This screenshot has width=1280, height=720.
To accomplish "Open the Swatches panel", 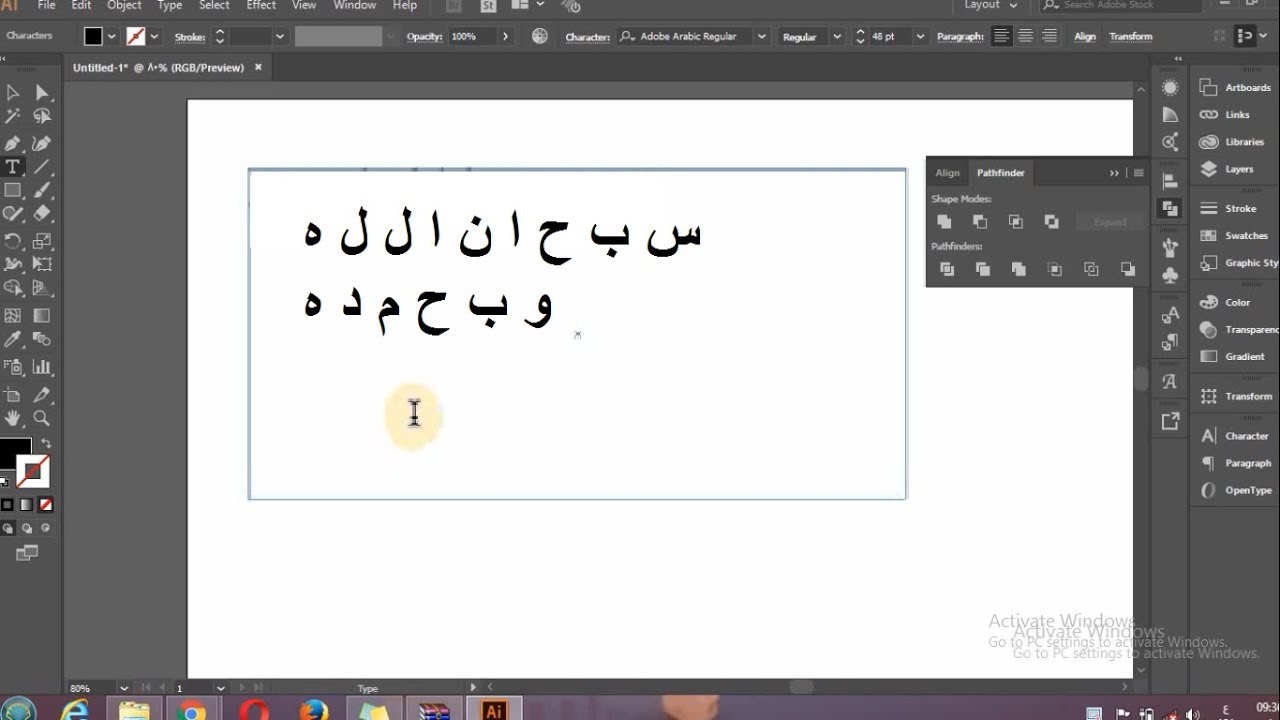I will click(1240, 235).
